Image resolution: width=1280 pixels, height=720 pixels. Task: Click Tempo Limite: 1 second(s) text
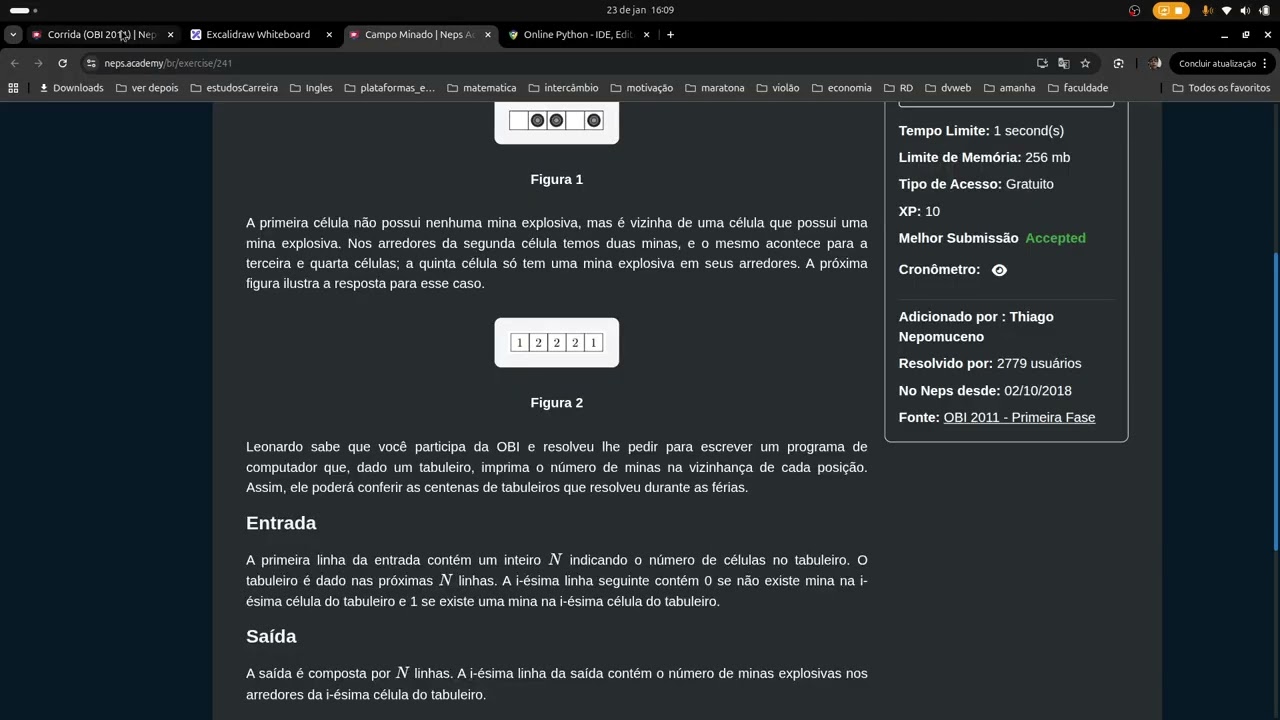[981, 131]
